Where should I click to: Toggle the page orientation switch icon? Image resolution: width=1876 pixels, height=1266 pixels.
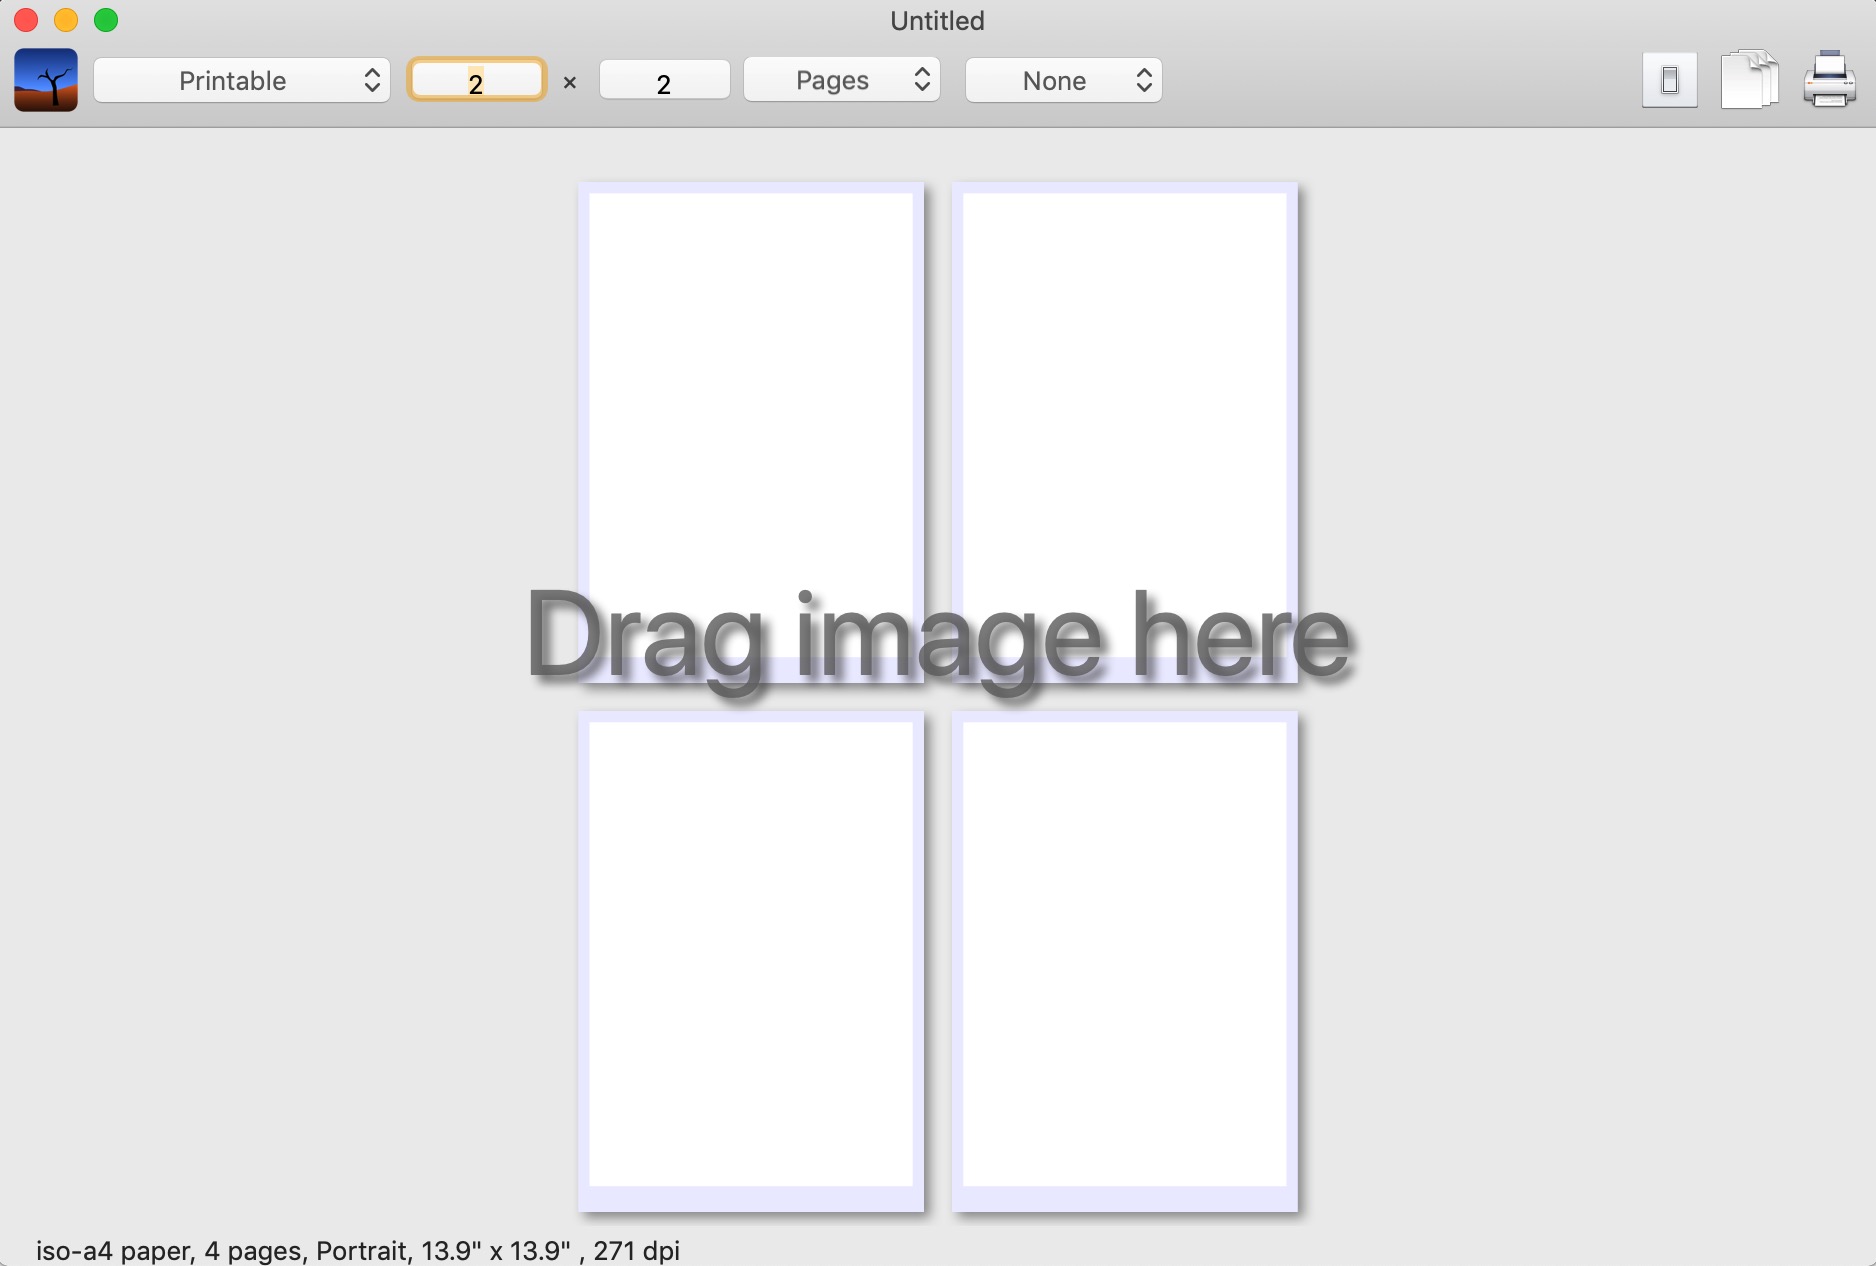pos(1668,79)
